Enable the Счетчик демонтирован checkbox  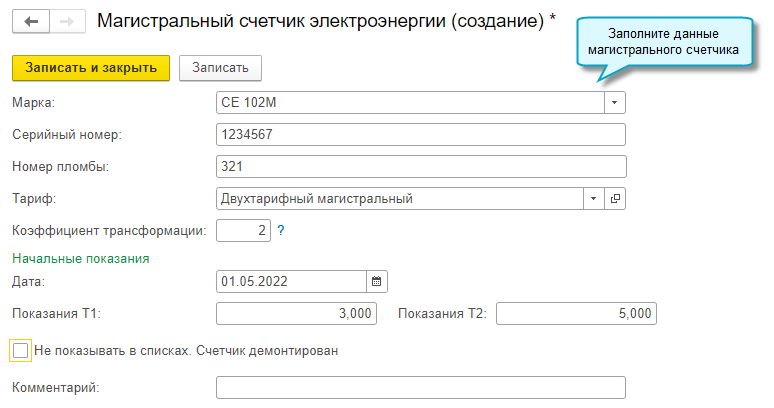click(20, 351)
